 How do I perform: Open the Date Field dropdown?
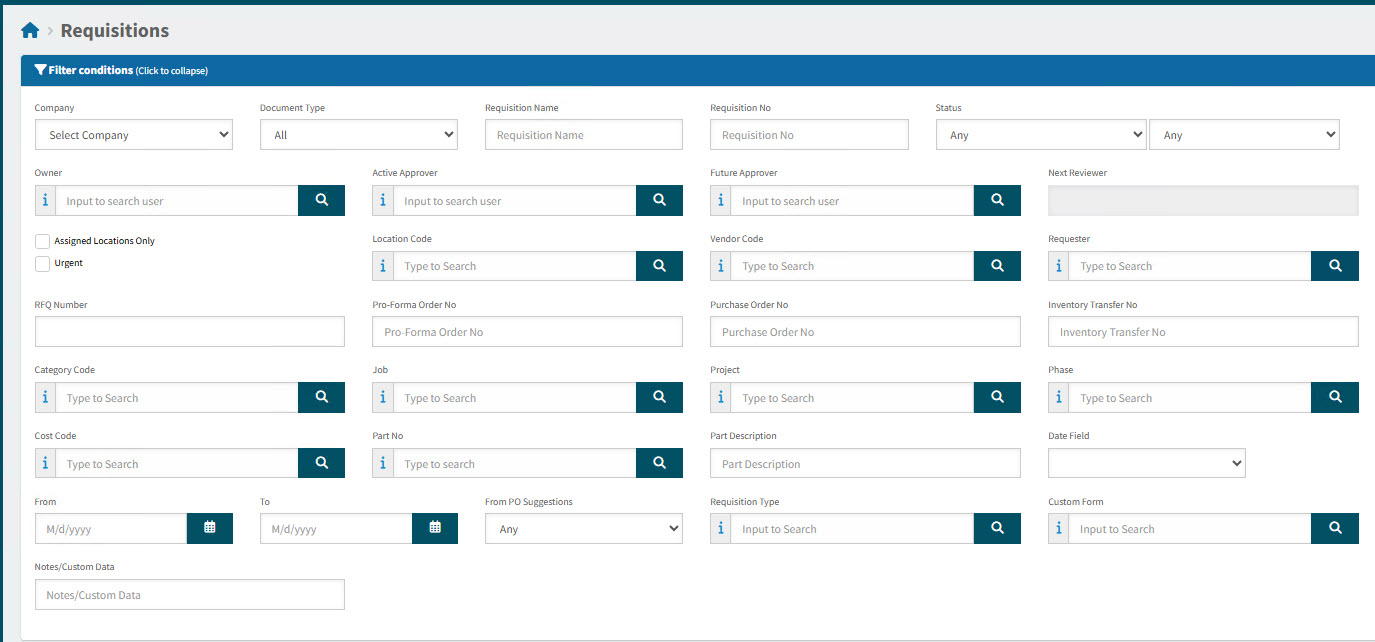(1146, 463)
